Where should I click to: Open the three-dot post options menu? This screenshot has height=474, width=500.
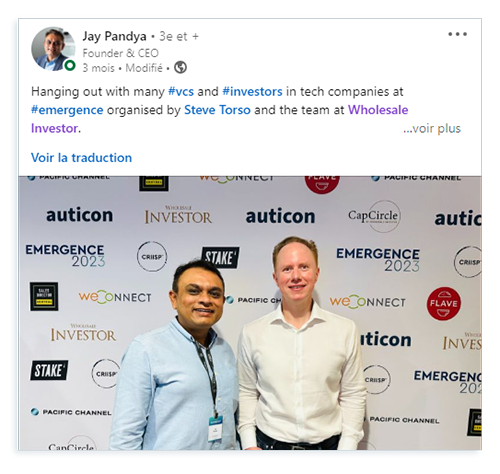(457, 34)
